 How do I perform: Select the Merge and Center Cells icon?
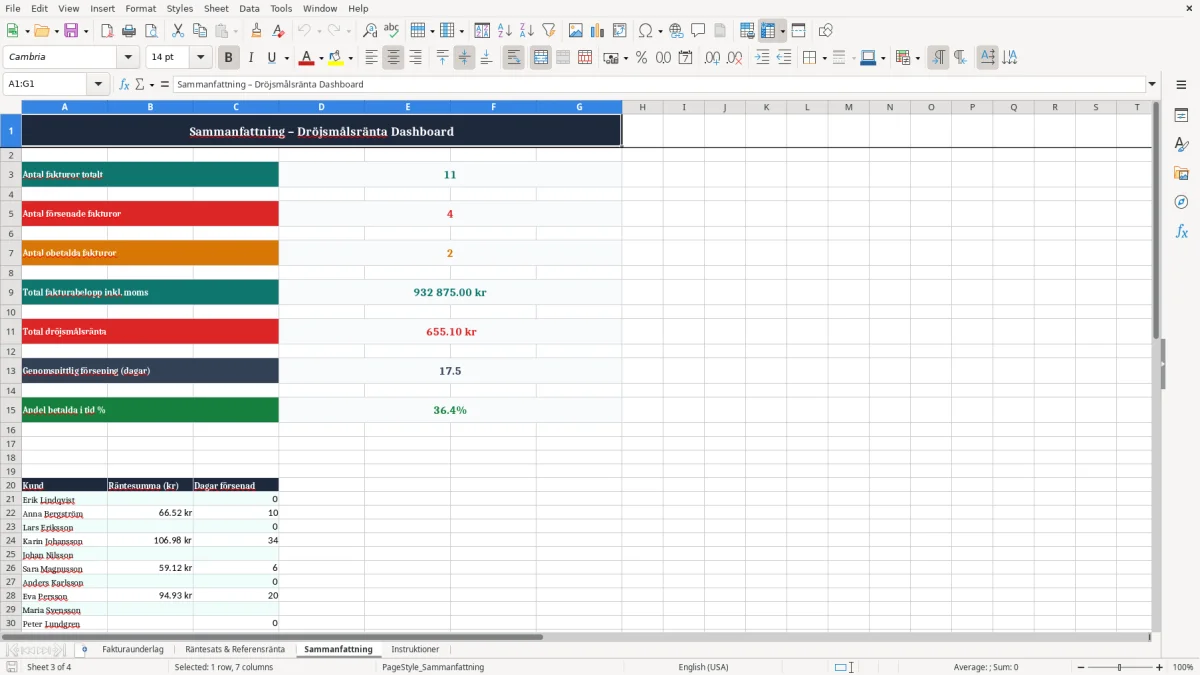541,58
